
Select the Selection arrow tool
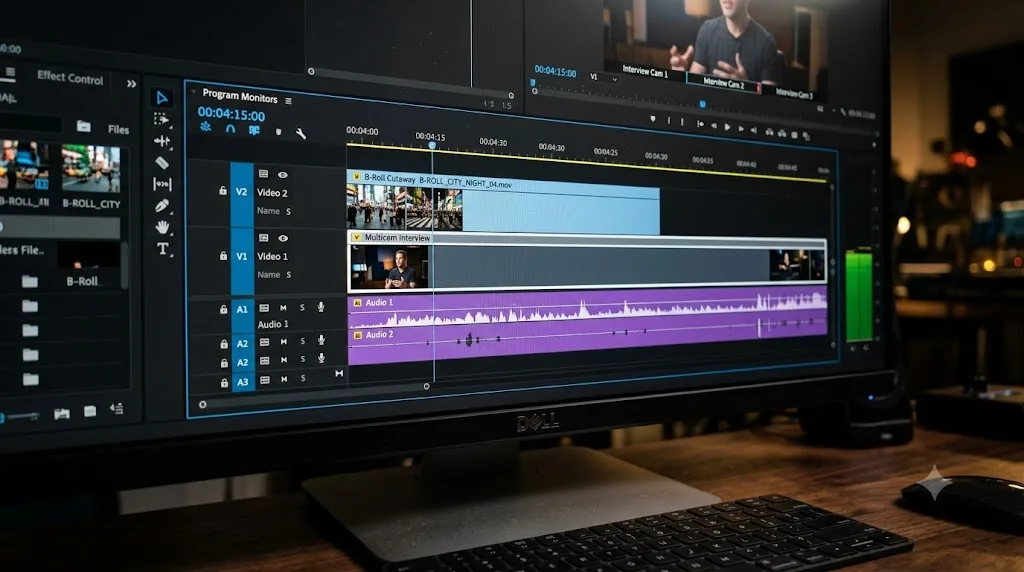pos(161,98)
